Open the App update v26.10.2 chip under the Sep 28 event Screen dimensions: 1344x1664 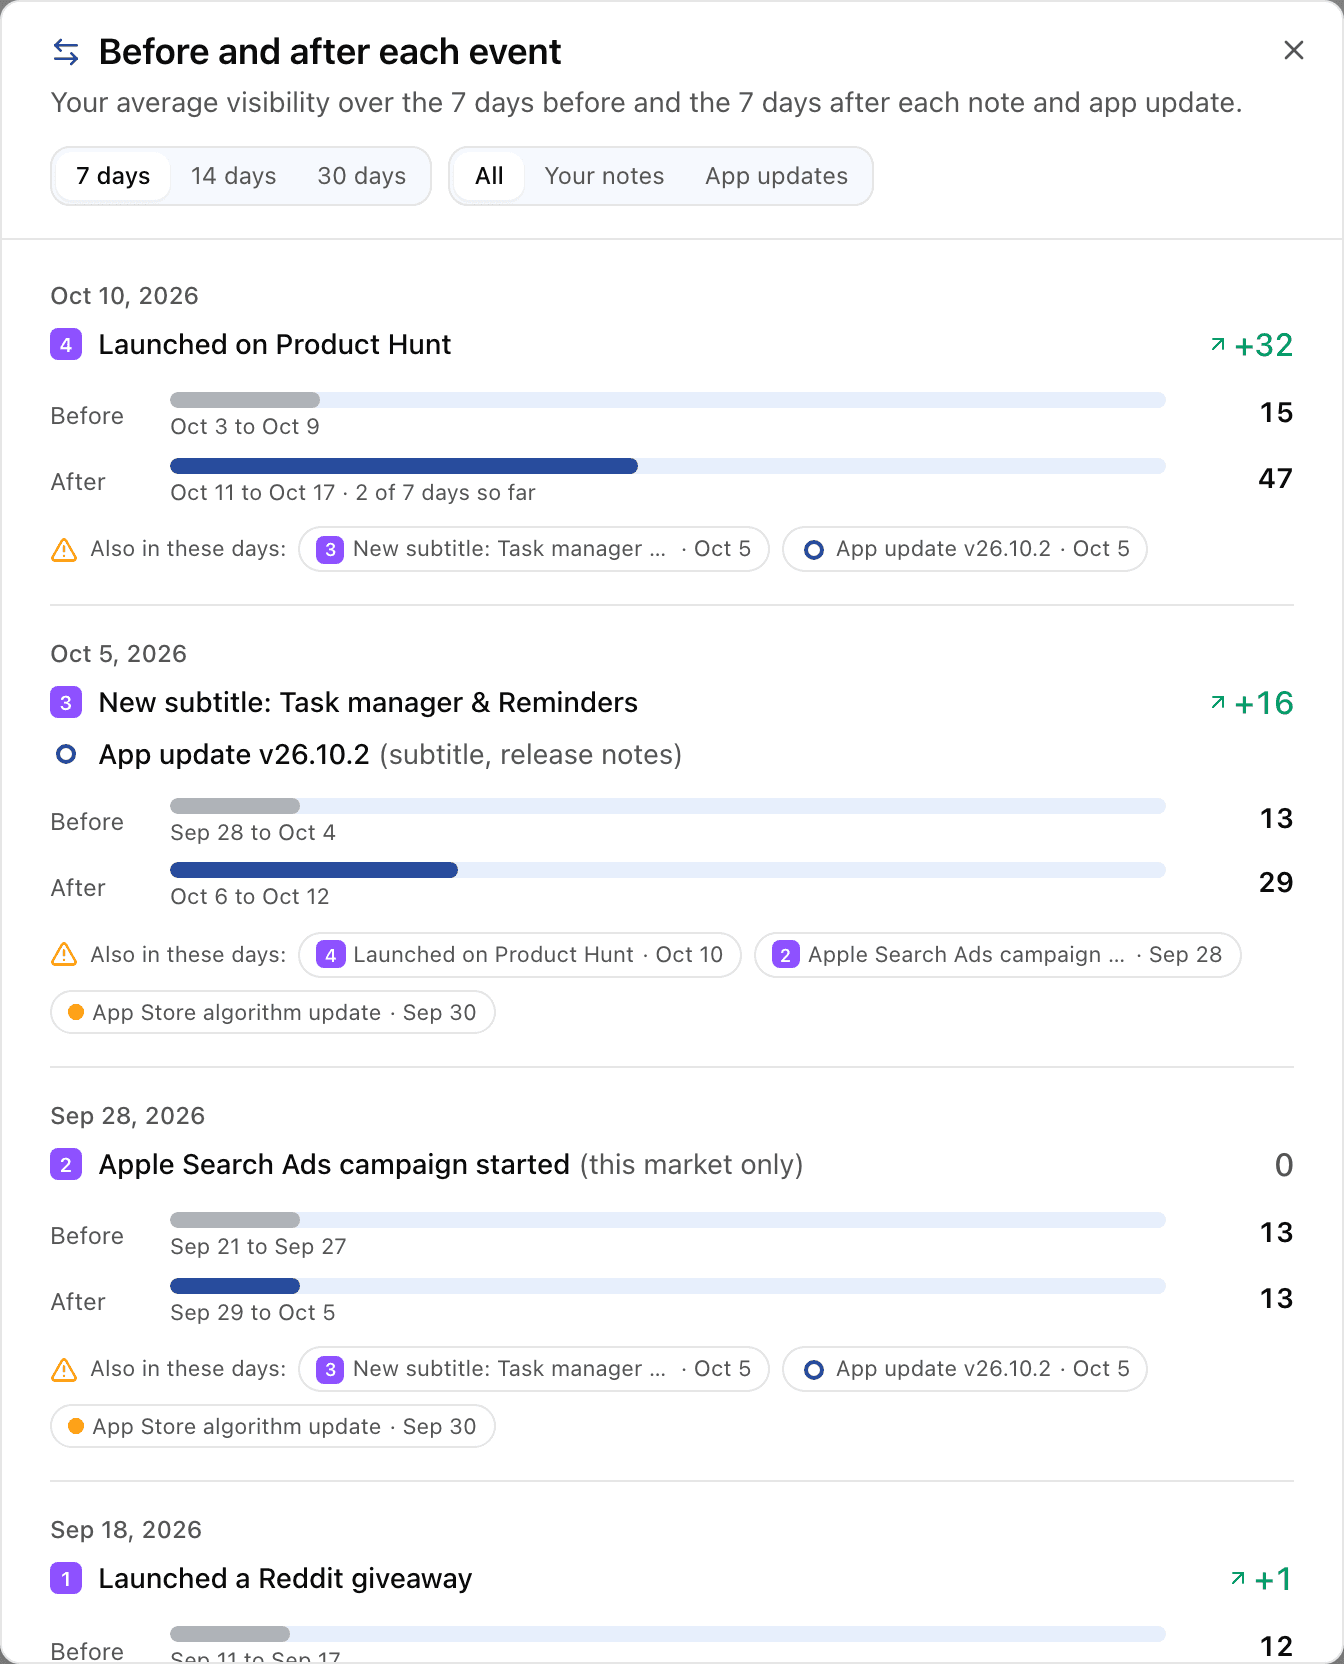point(965,1369)
